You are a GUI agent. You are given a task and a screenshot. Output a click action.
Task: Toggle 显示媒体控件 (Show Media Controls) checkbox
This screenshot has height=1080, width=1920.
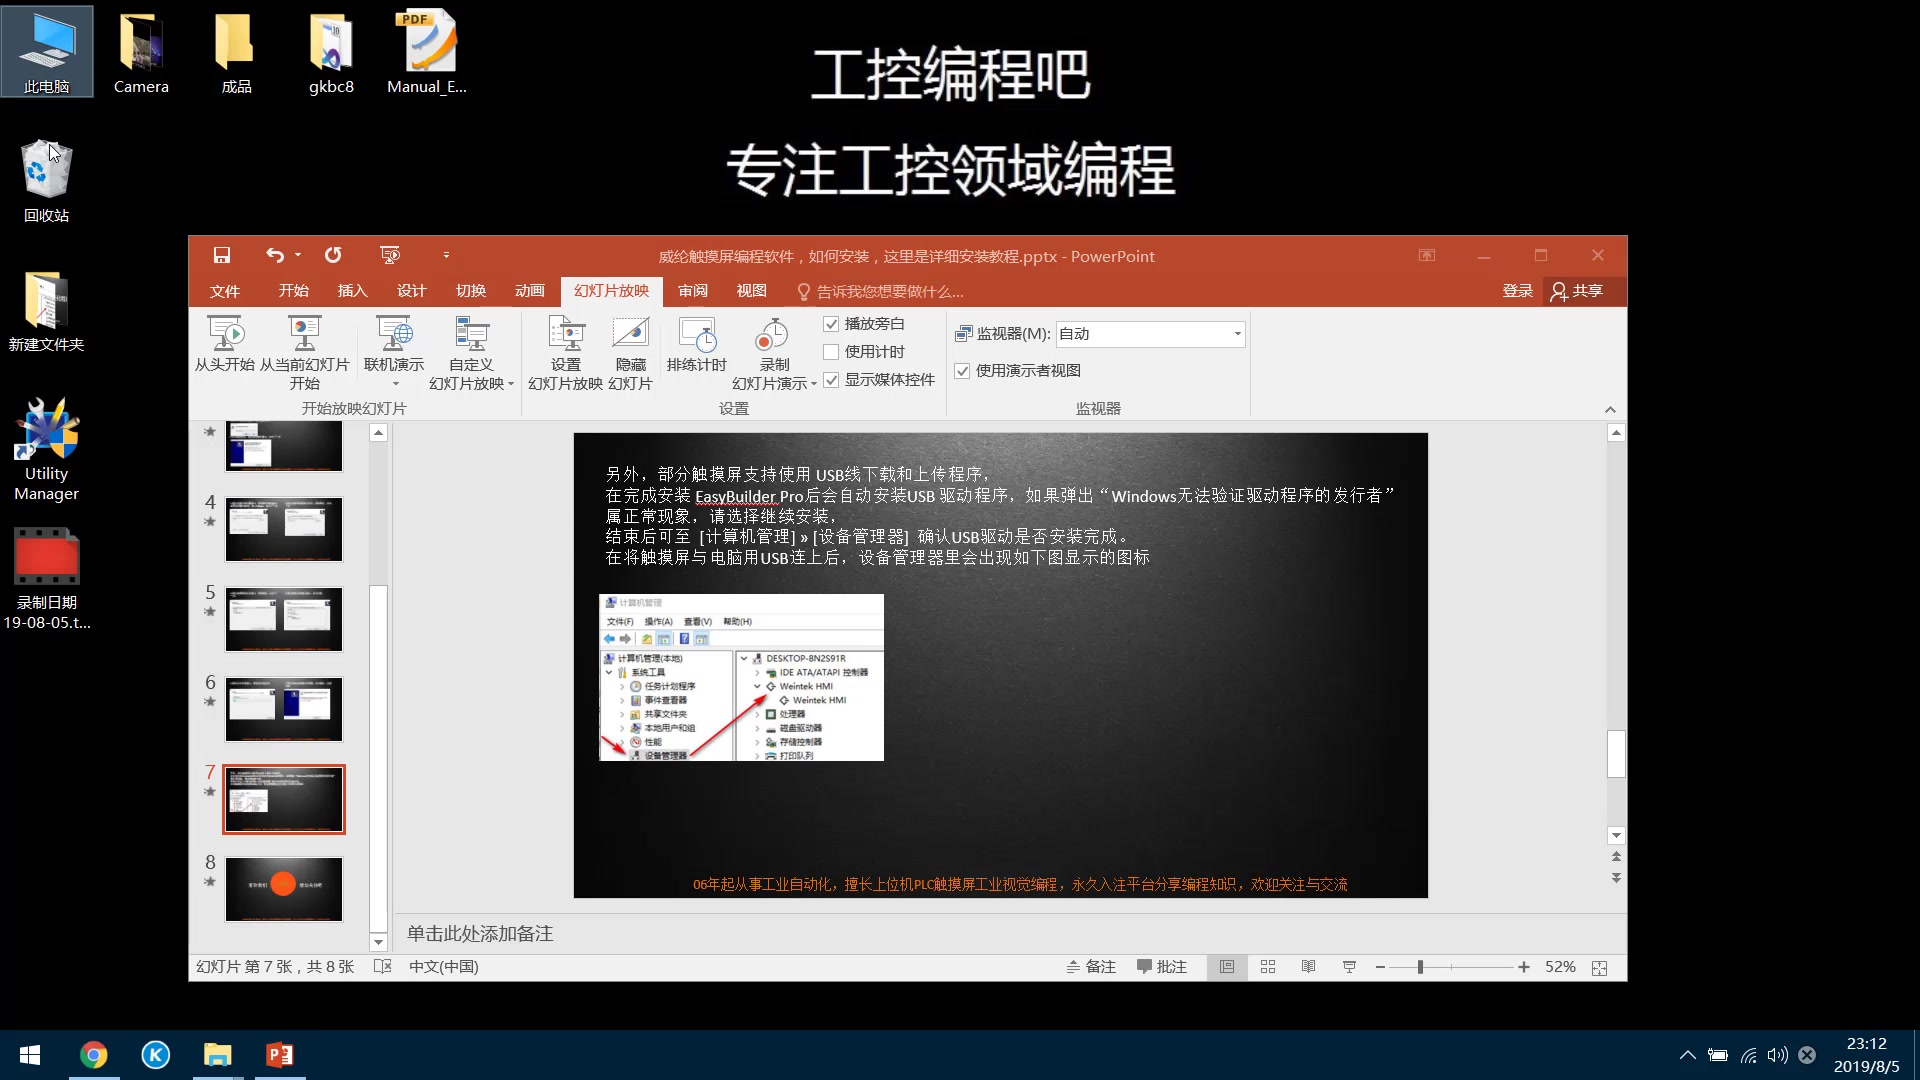point(831,380)
